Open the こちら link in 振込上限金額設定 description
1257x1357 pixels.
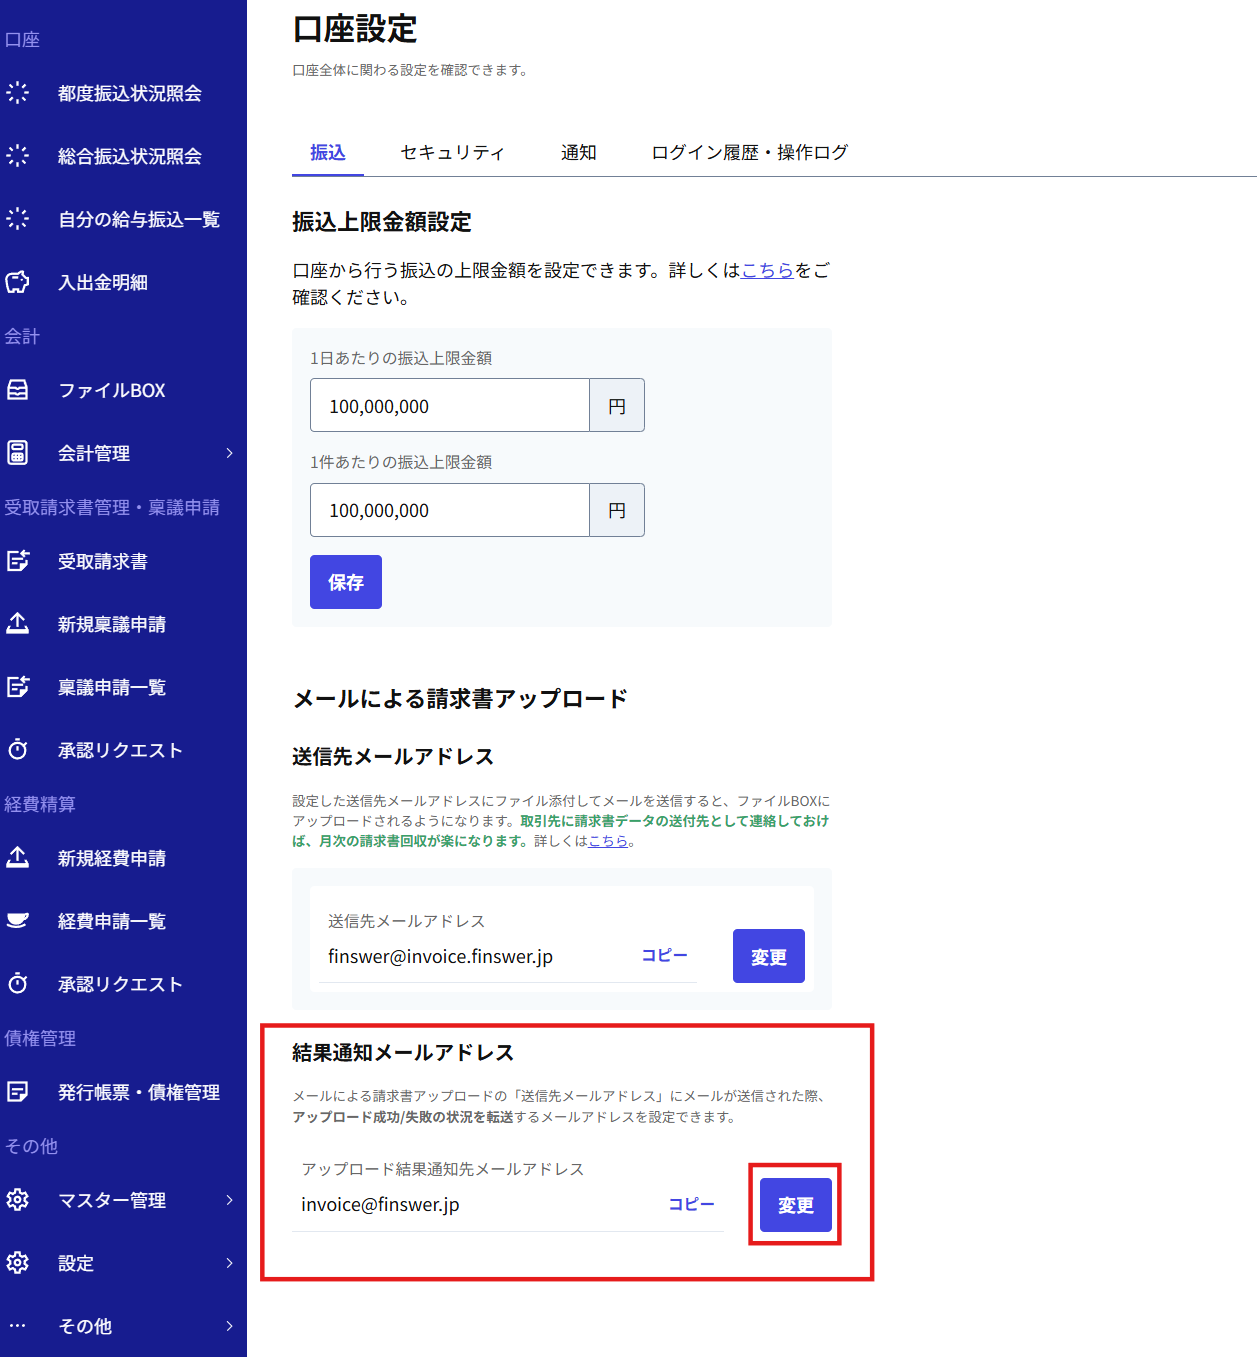[767, 270]
